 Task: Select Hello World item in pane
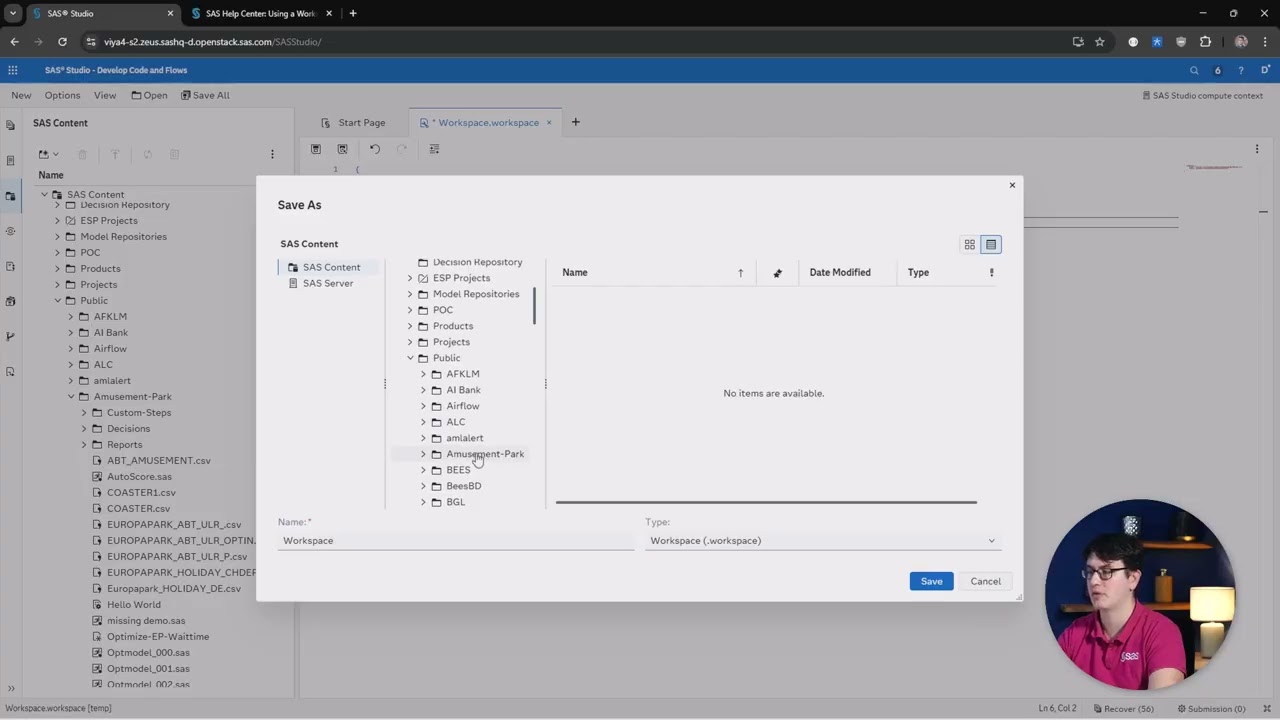[x=134, y=605]
